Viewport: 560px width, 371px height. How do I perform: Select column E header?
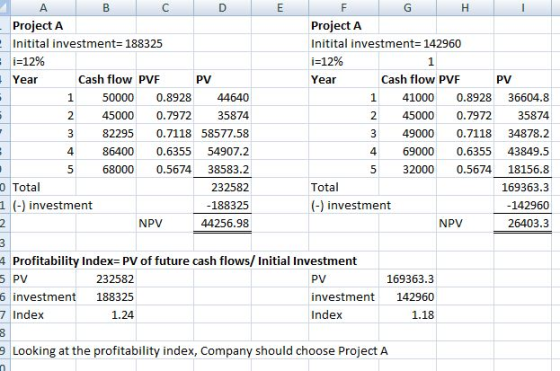(280, 7)
